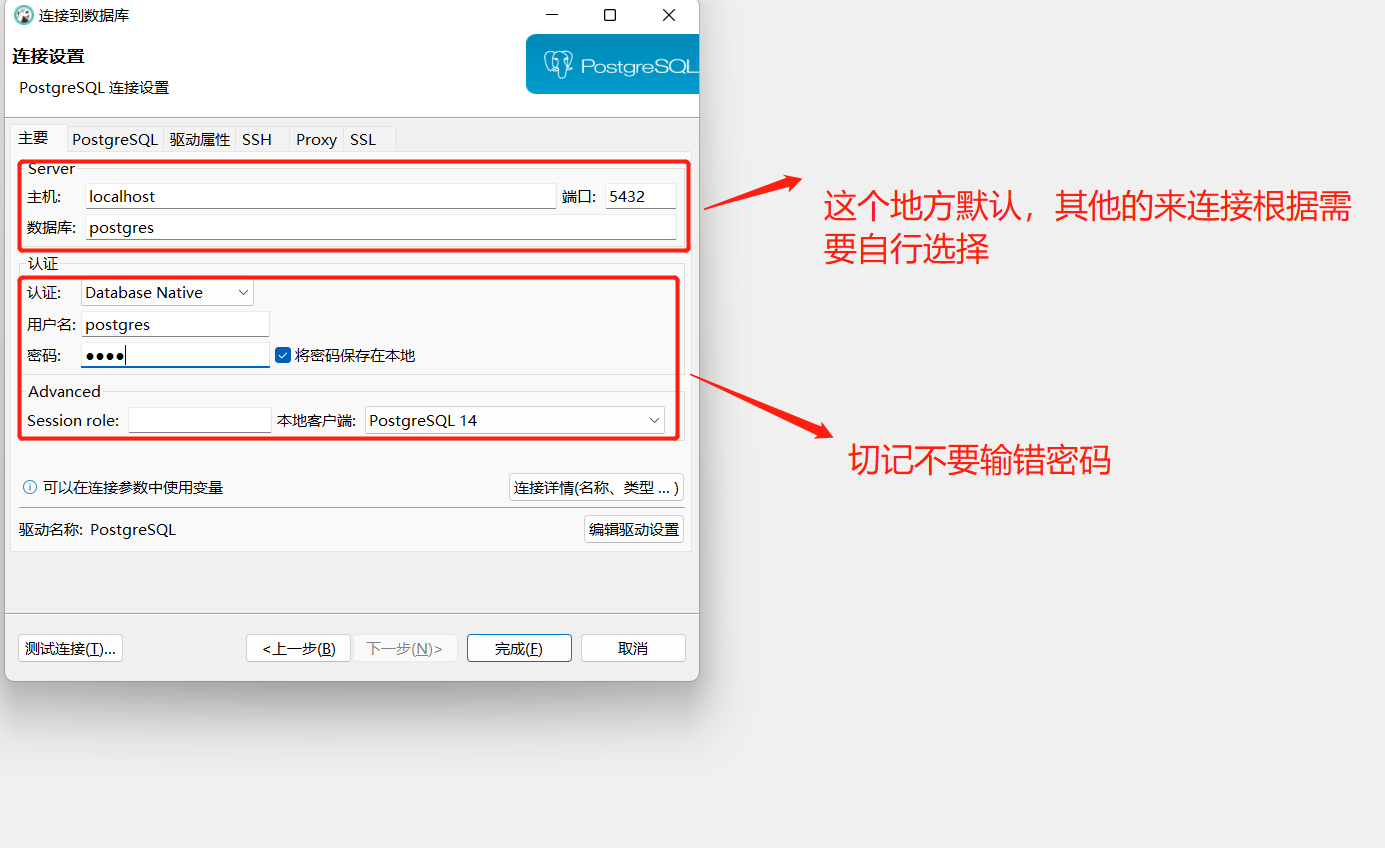The width and height of the screenshot is (1385, 848).
Task: Click the 完成(F) button
Action: tap(519, 648)
